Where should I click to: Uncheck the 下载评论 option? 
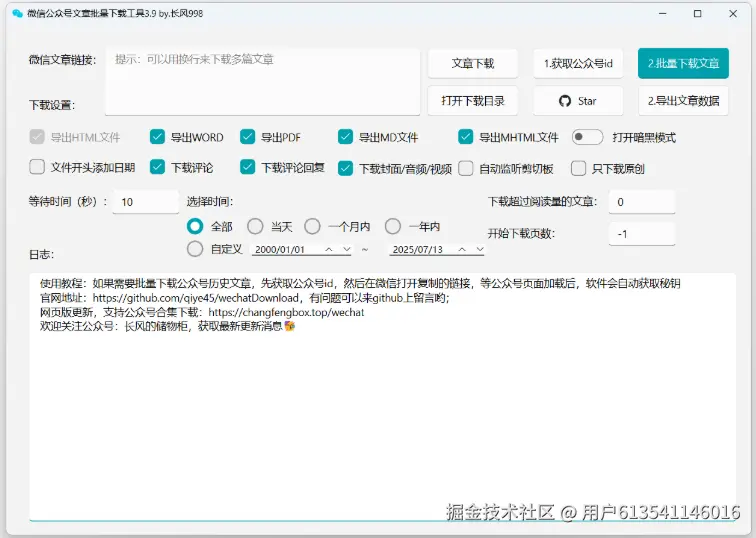157,167
